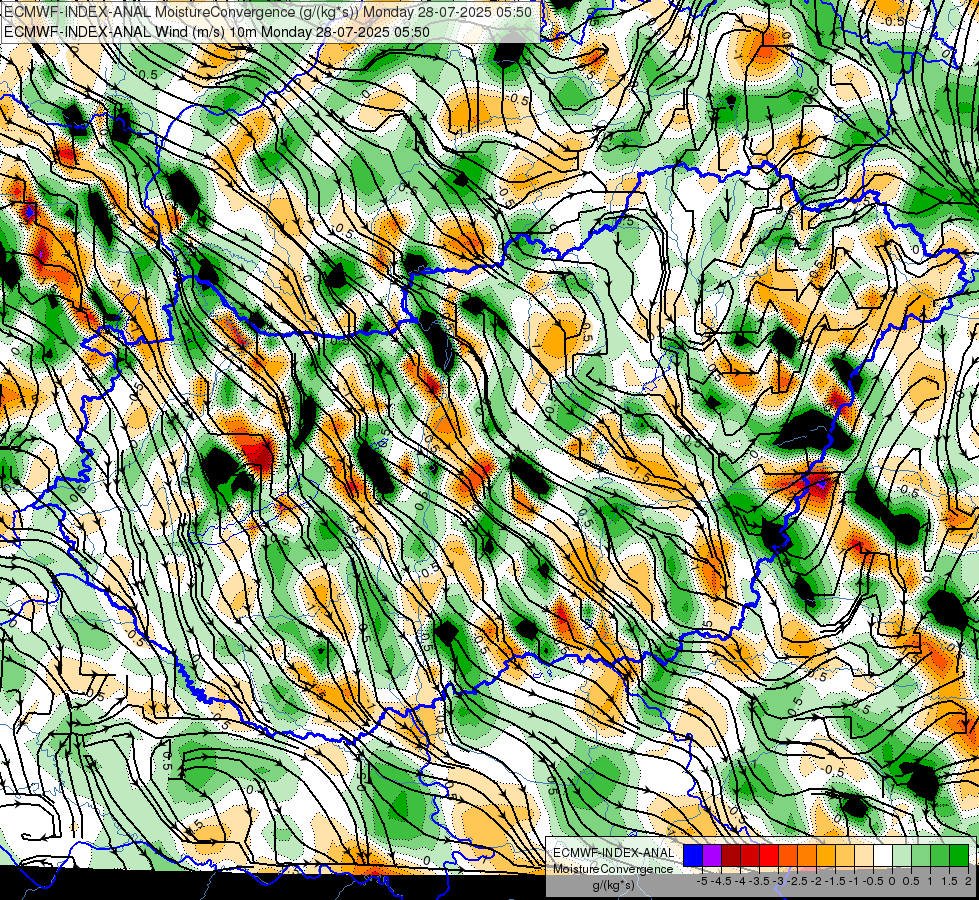Click the 'g/(kg*s)' unit label in legend
Screen dimensions: 979x900
614,886
